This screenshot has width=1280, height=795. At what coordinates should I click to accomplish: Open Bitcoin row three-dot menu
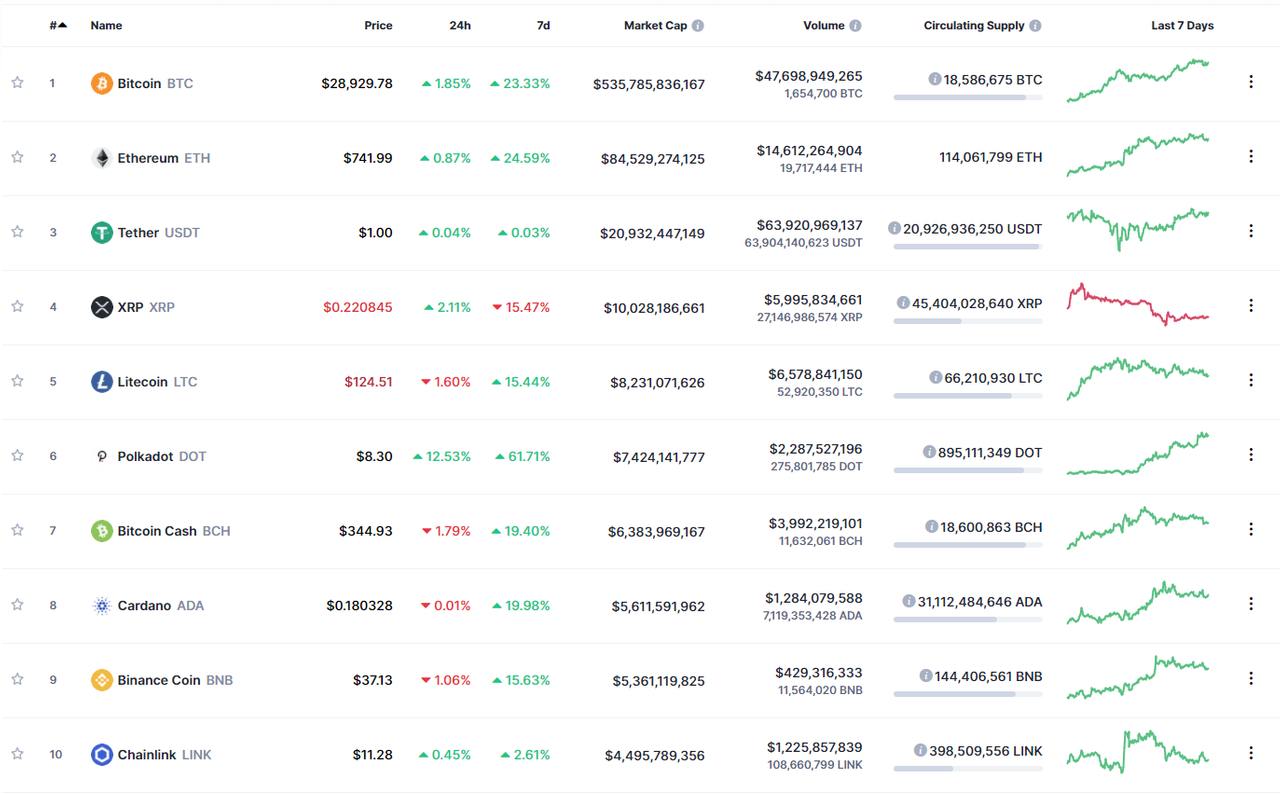point(1250,82)
